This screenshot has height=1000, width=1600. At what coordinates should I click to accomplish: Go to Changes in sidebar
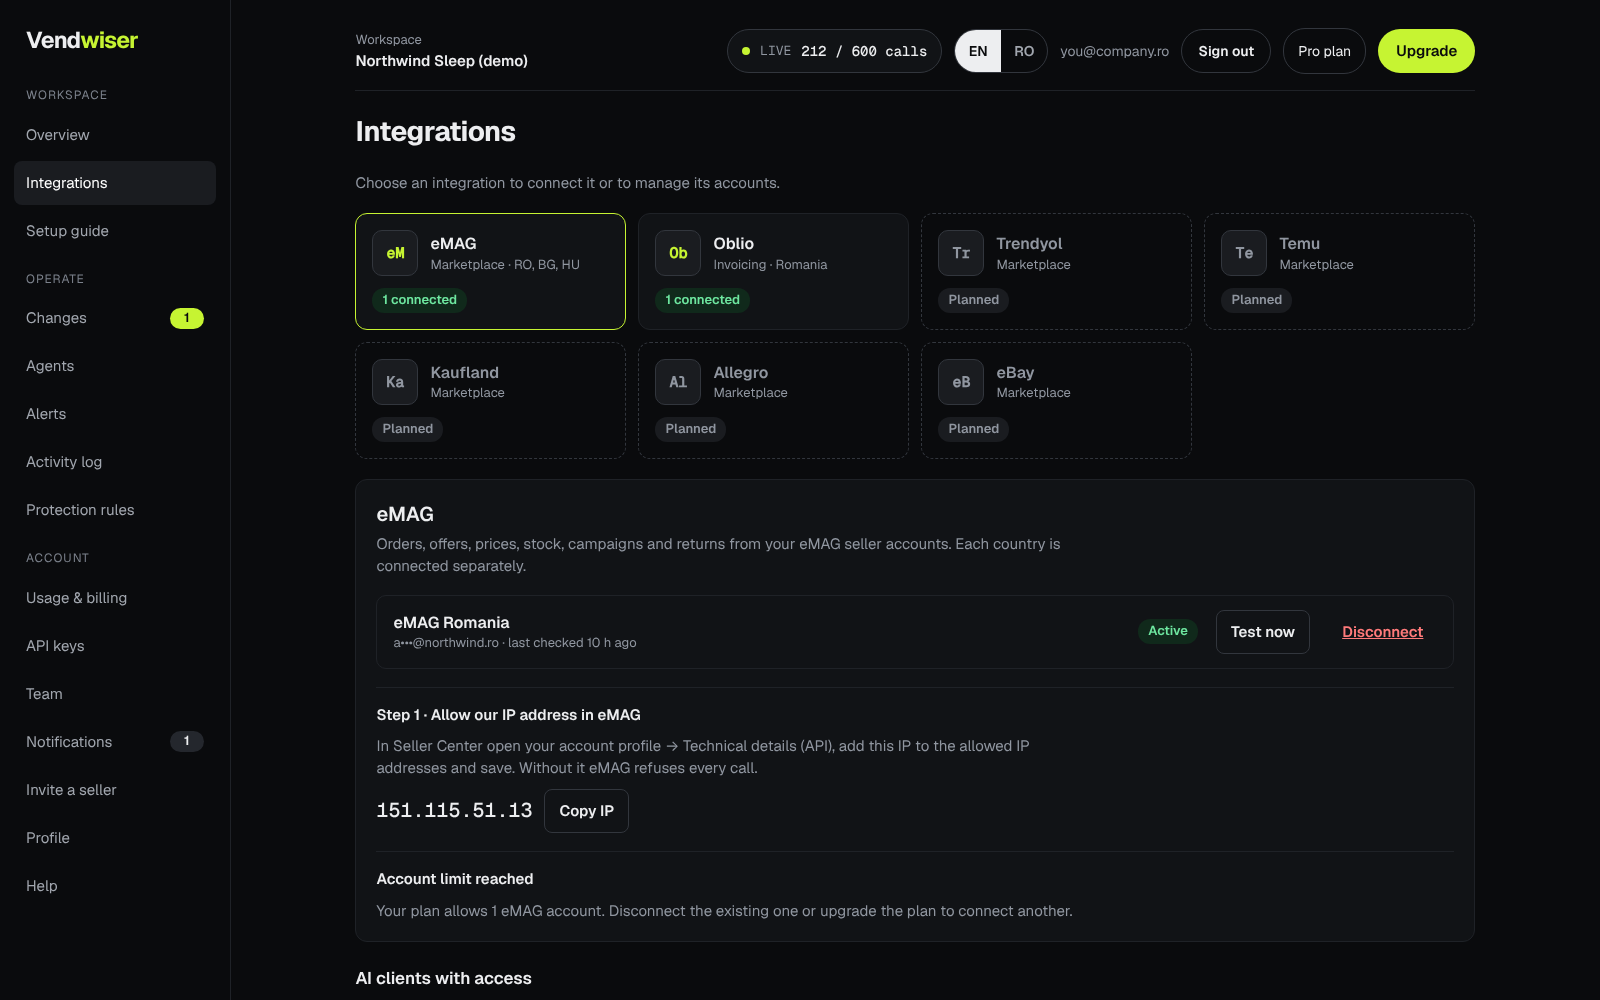click(x=115, y=318)
